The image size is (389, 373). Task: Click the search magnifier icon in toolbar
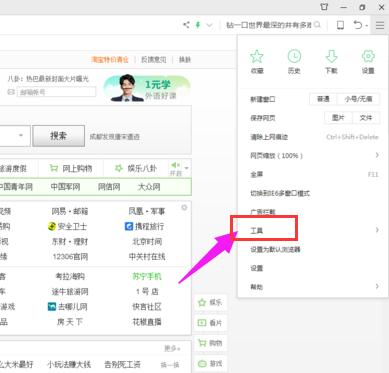pyautogui.click(x=317, y=25)
